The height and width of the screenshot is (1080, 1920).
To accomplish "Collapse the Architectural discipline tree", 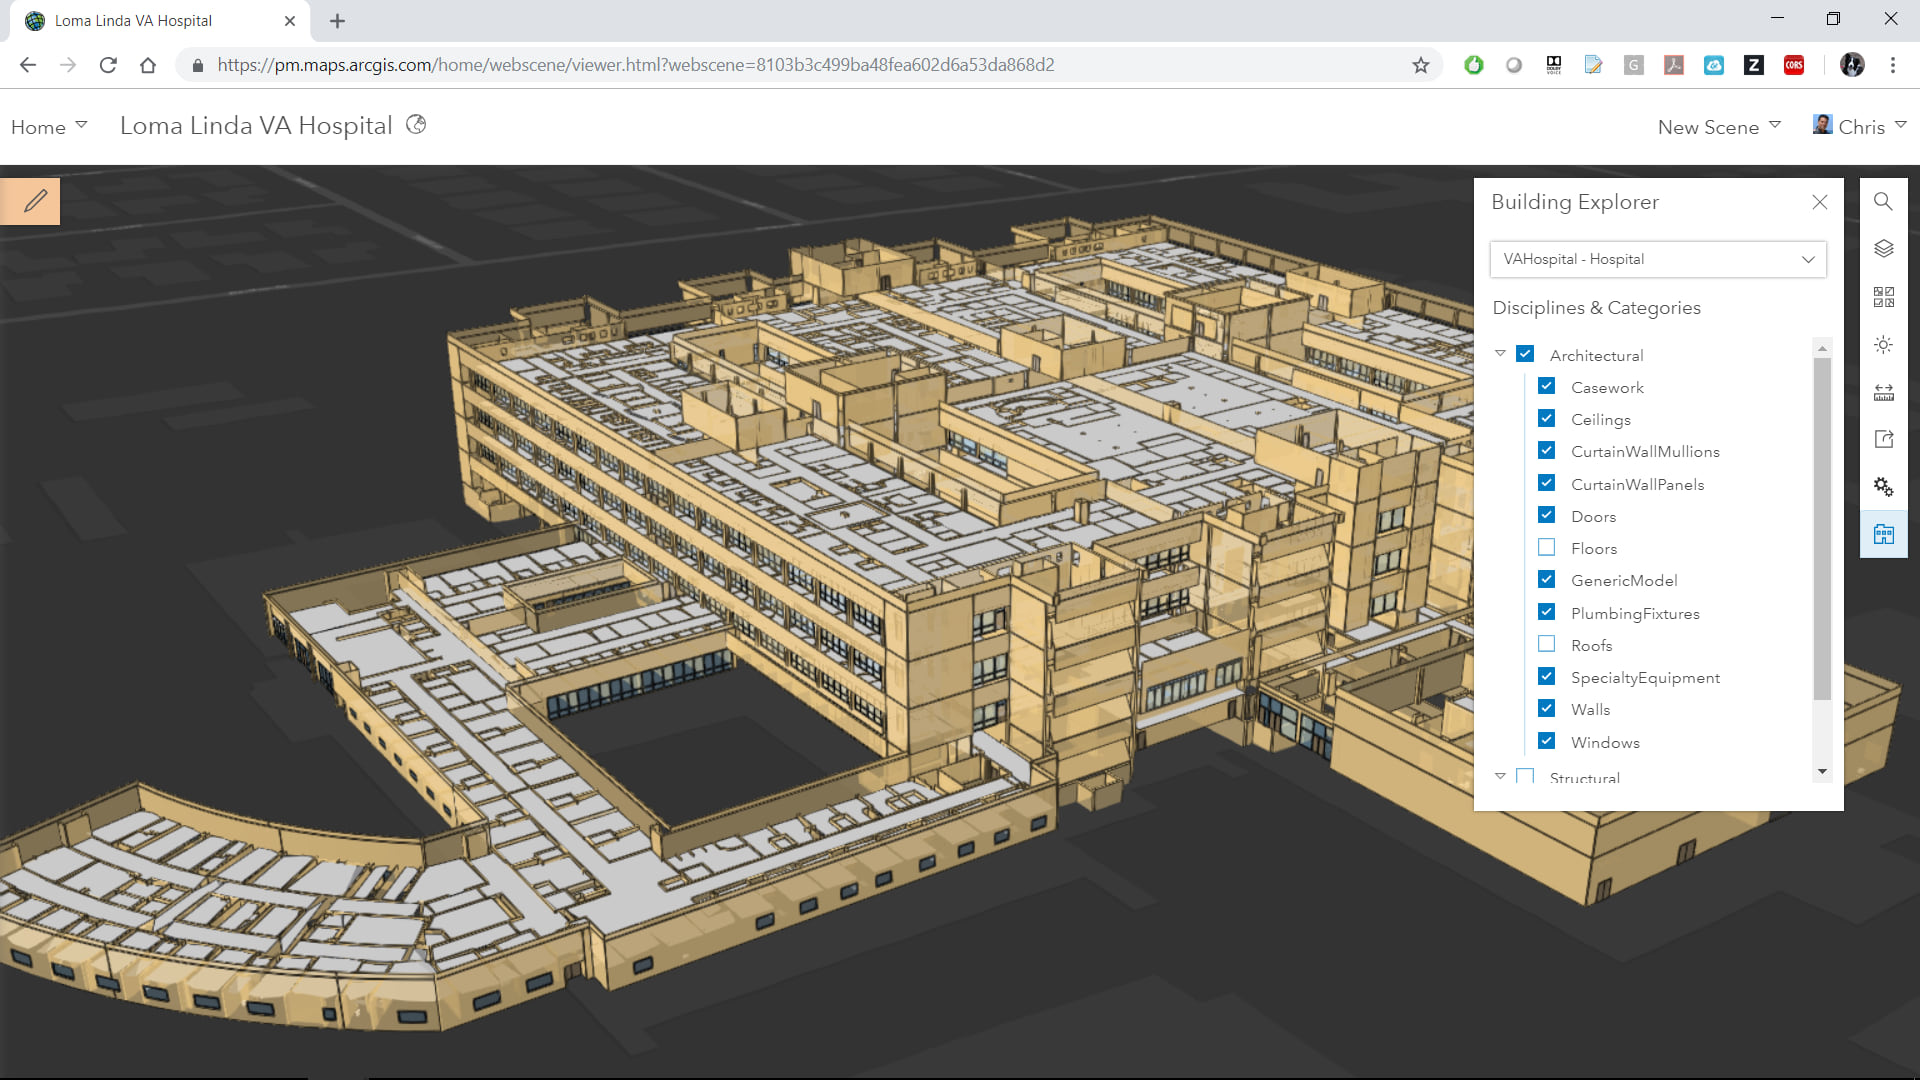I will [x=1500, y=354].
